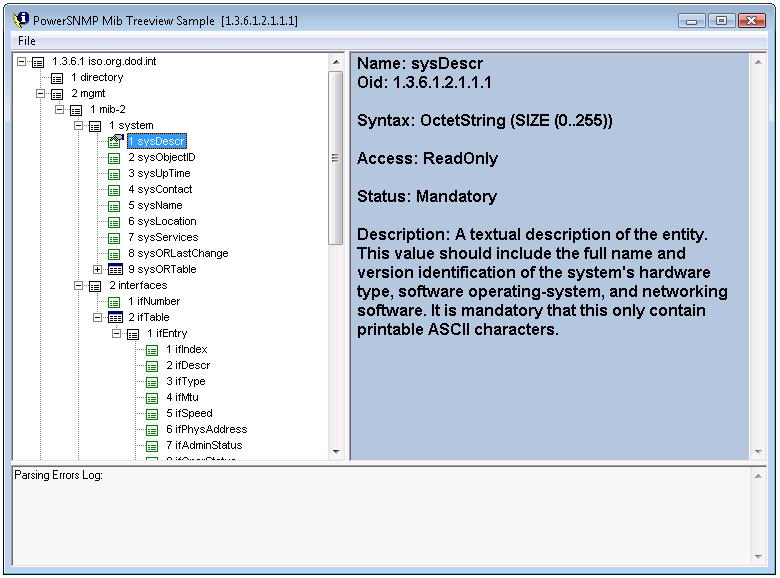The height and width of the screenshot is (578, 780).
Task: Click the tree scrollbar down arrow
Action: pyautogui.click(x=336, y=452)
